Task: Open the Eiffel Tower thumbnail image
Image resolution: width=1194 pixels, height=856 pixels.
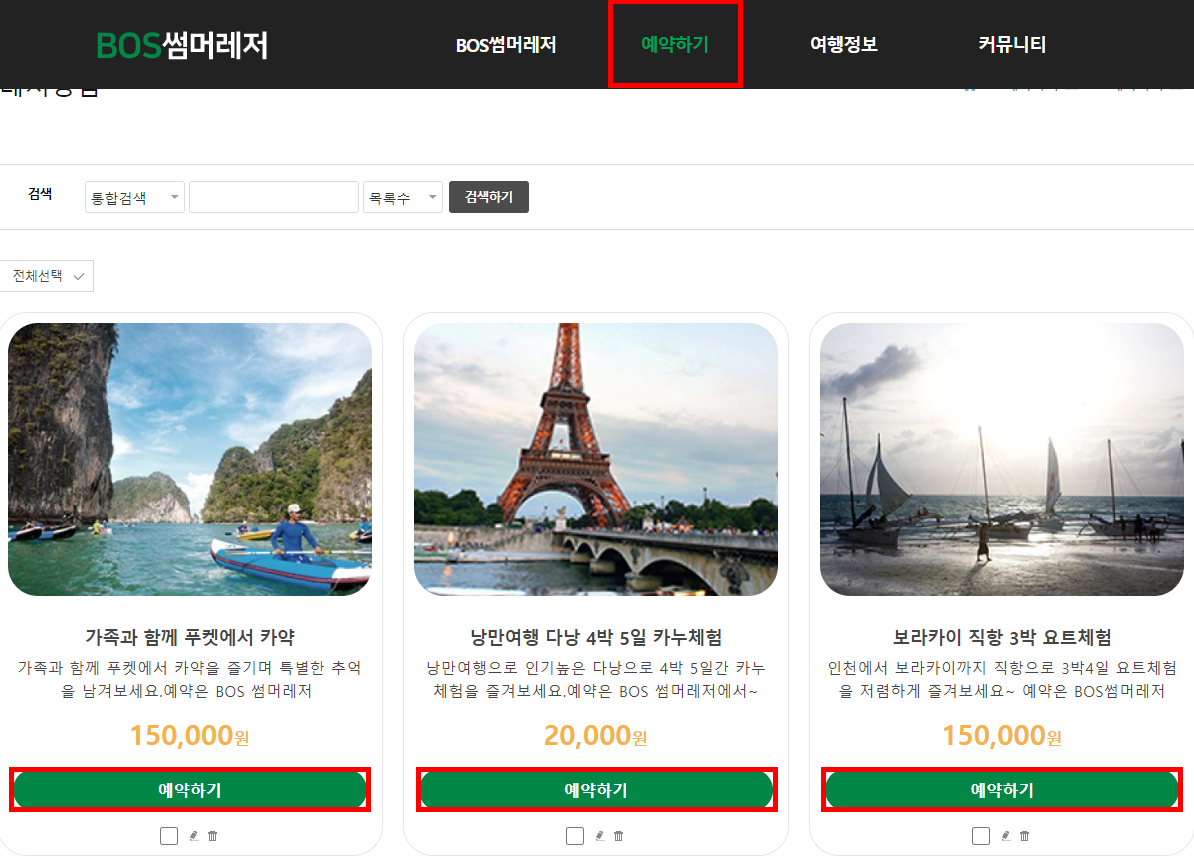Action: point(596,459)
